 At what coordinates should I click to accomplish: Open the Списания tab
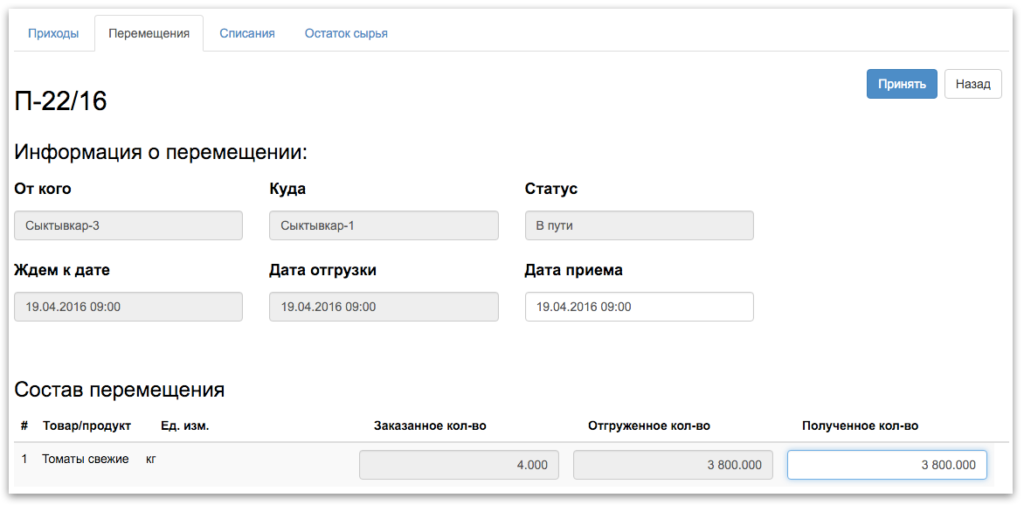tap(247, 33)
